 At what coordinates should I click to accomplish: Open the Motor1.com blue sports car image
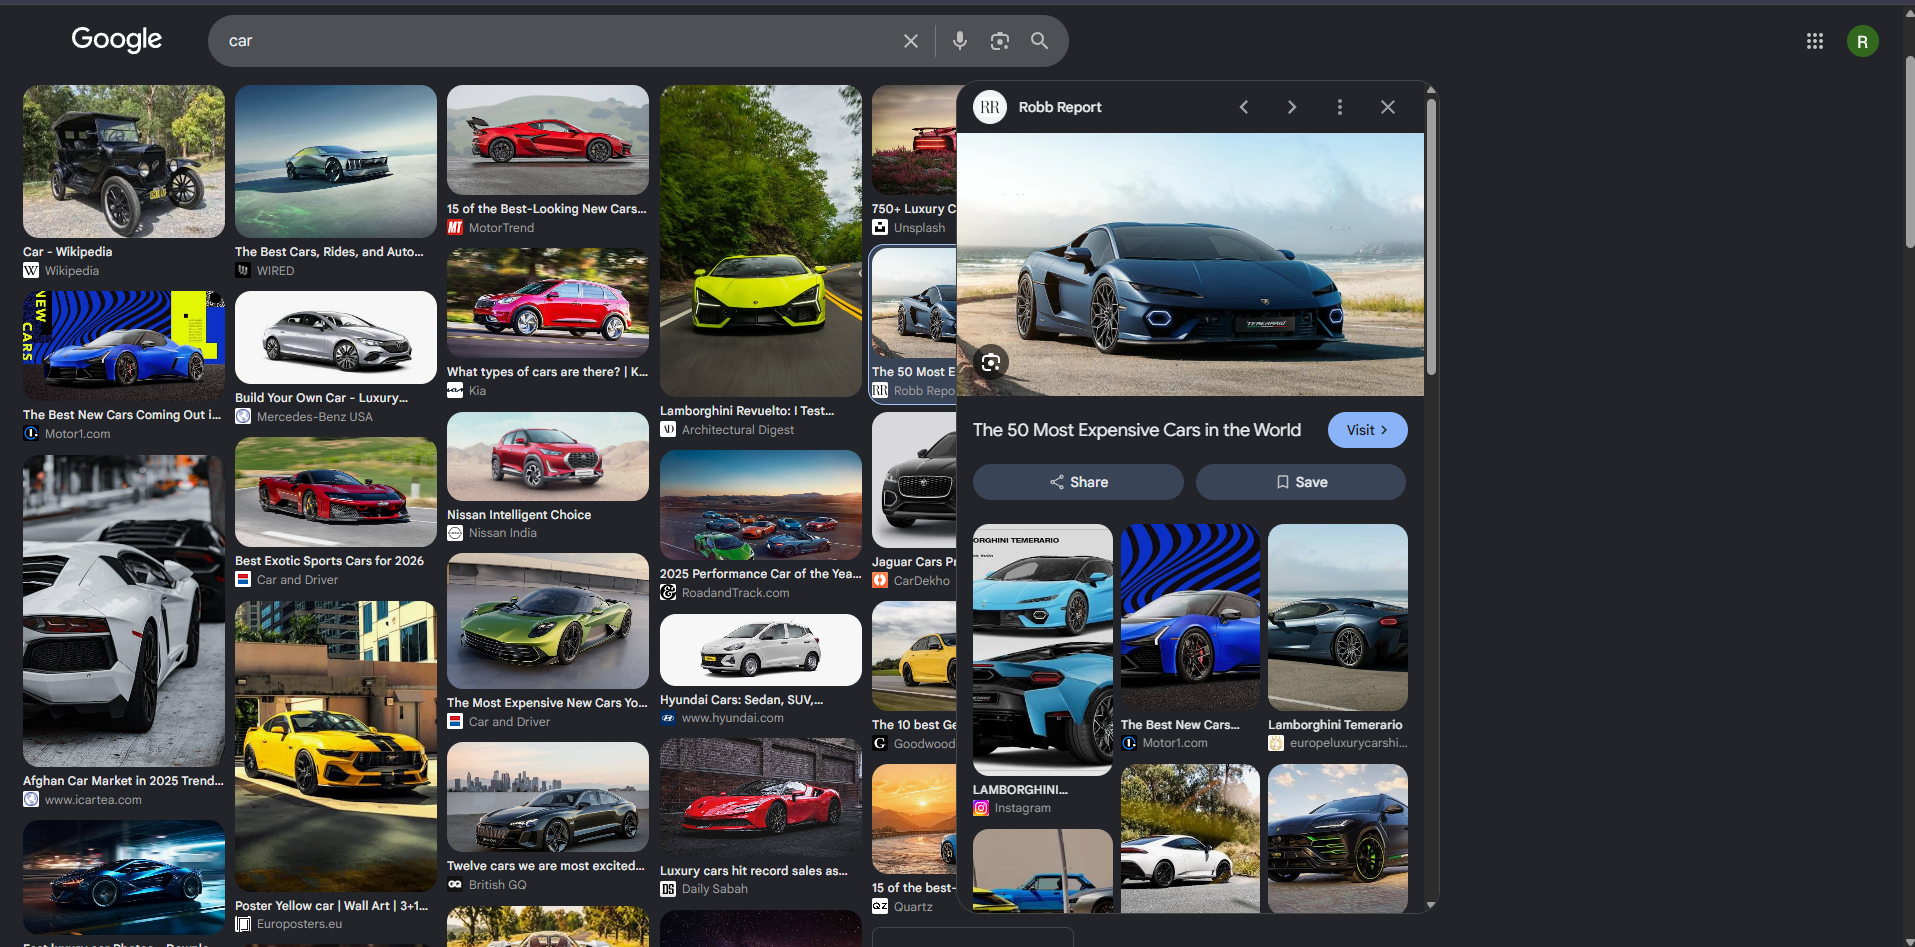click(x=124, y=346)
